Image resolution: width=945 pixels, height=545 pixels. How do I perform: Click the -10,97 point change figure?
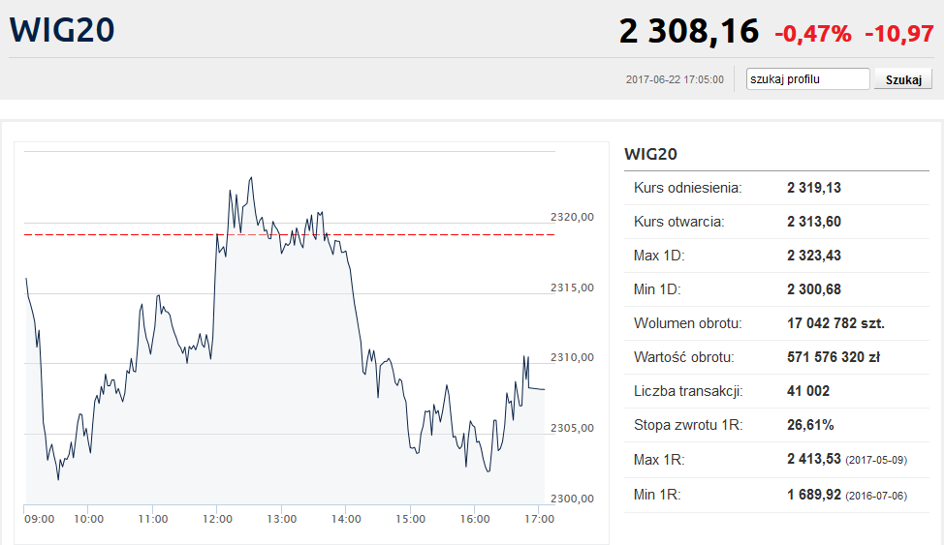(x=899, y=34)
